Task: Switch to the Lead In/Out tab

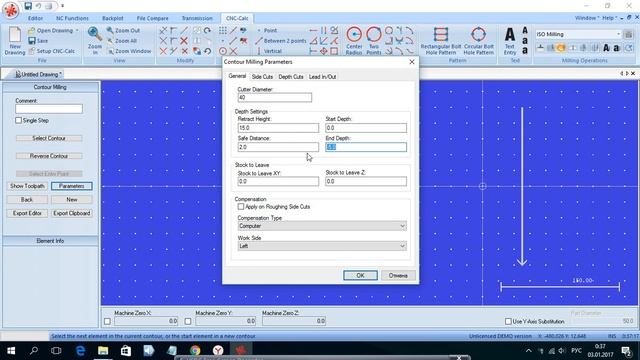Action: 322,77
